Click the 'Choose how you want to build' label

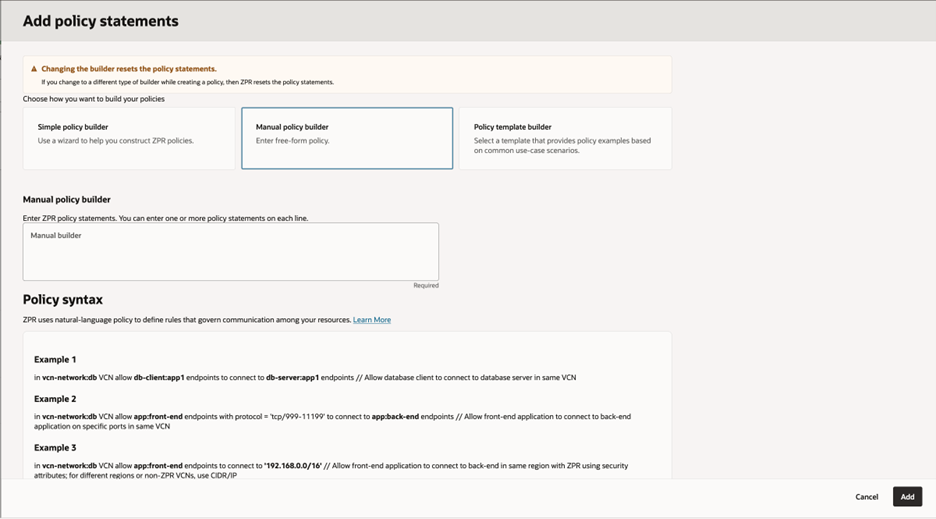pyautogui.click(x=94, y=99)
